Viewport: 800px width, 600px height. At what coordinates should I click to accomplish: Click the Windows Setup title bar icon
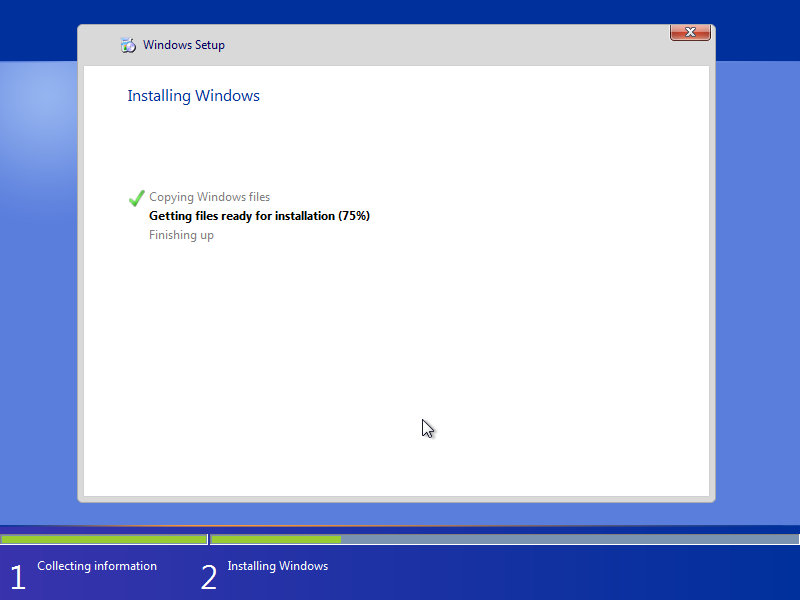point(128,45)
